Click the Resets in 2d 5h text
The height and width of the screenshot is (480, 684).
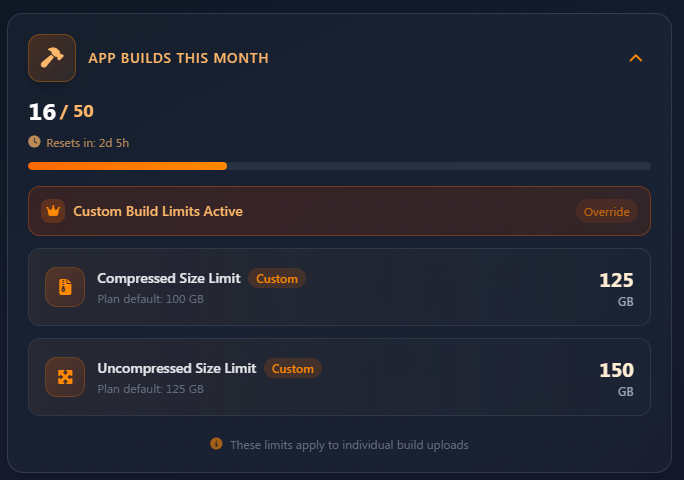(x=87, y=143)
